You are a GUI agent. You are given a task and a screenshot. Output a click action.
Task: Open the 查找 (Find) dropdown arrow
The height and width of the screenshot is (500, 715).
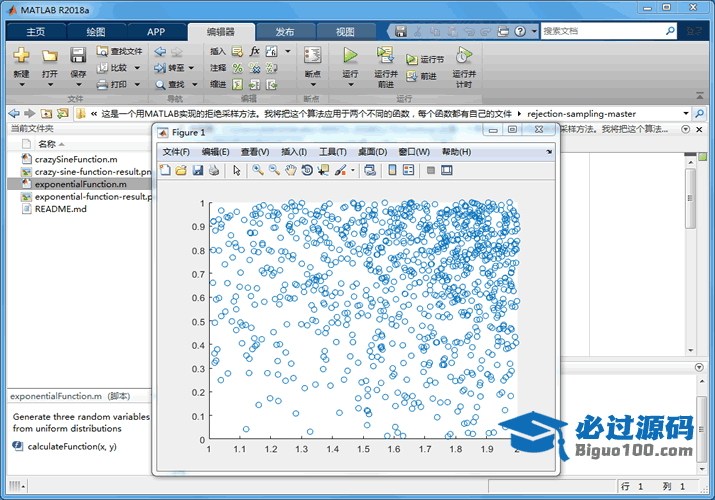pos(195,84)
